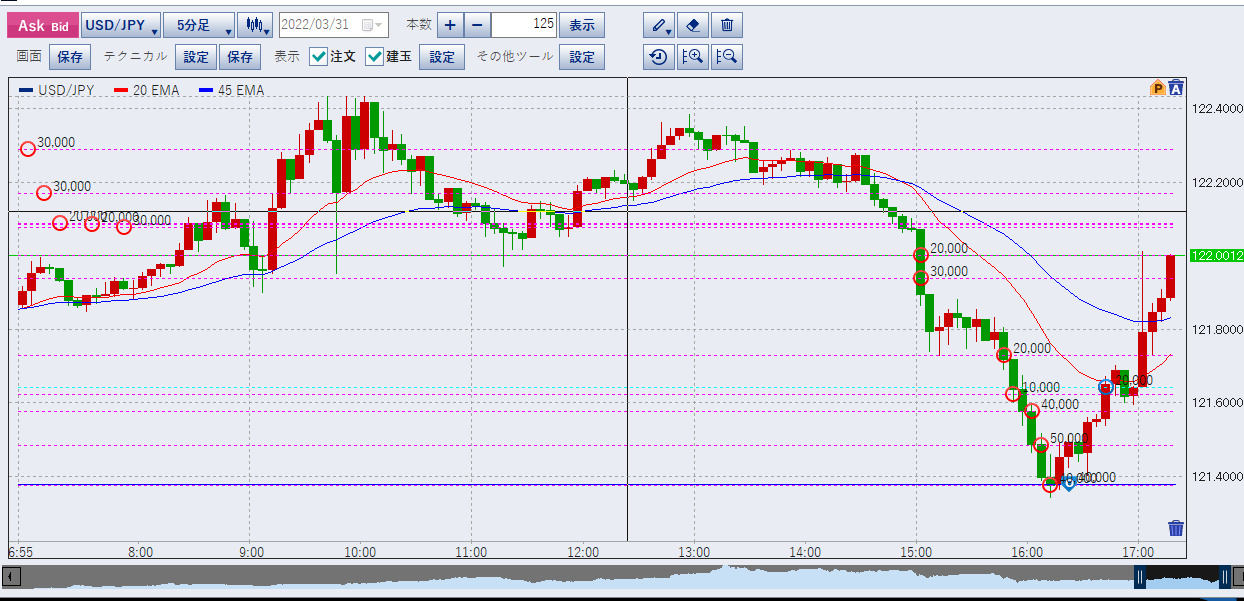This screenshot has width=1244, height=601.
Task: Click the trash icon in the toolbar
Action: [x=727, y=25]
